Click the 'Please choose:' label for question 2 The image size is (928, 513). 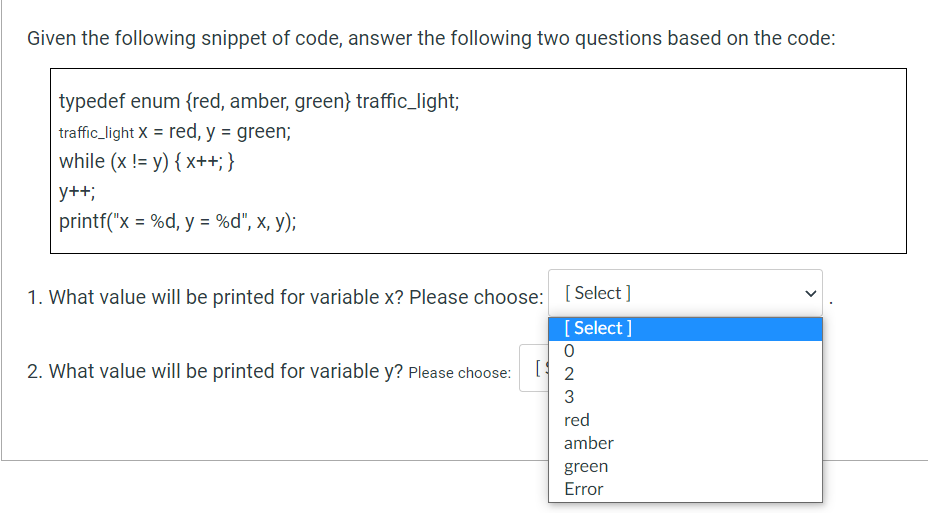459,373
